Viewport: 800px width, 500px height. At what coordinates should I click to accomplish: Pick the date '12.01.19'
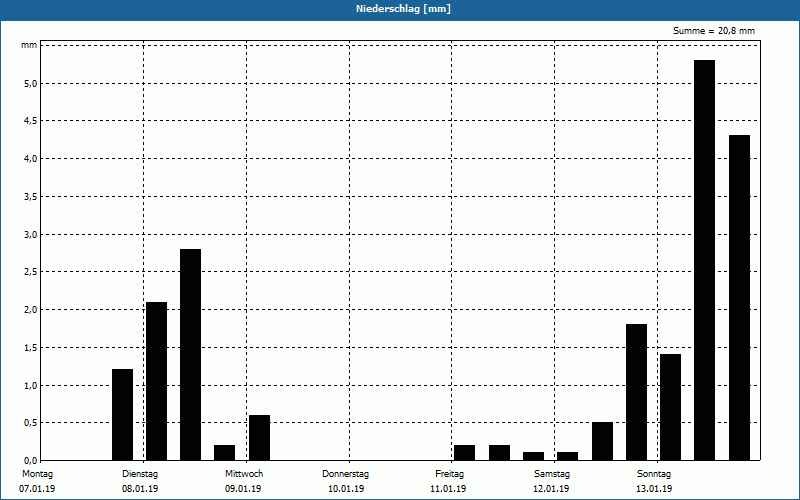click(551, 489)
